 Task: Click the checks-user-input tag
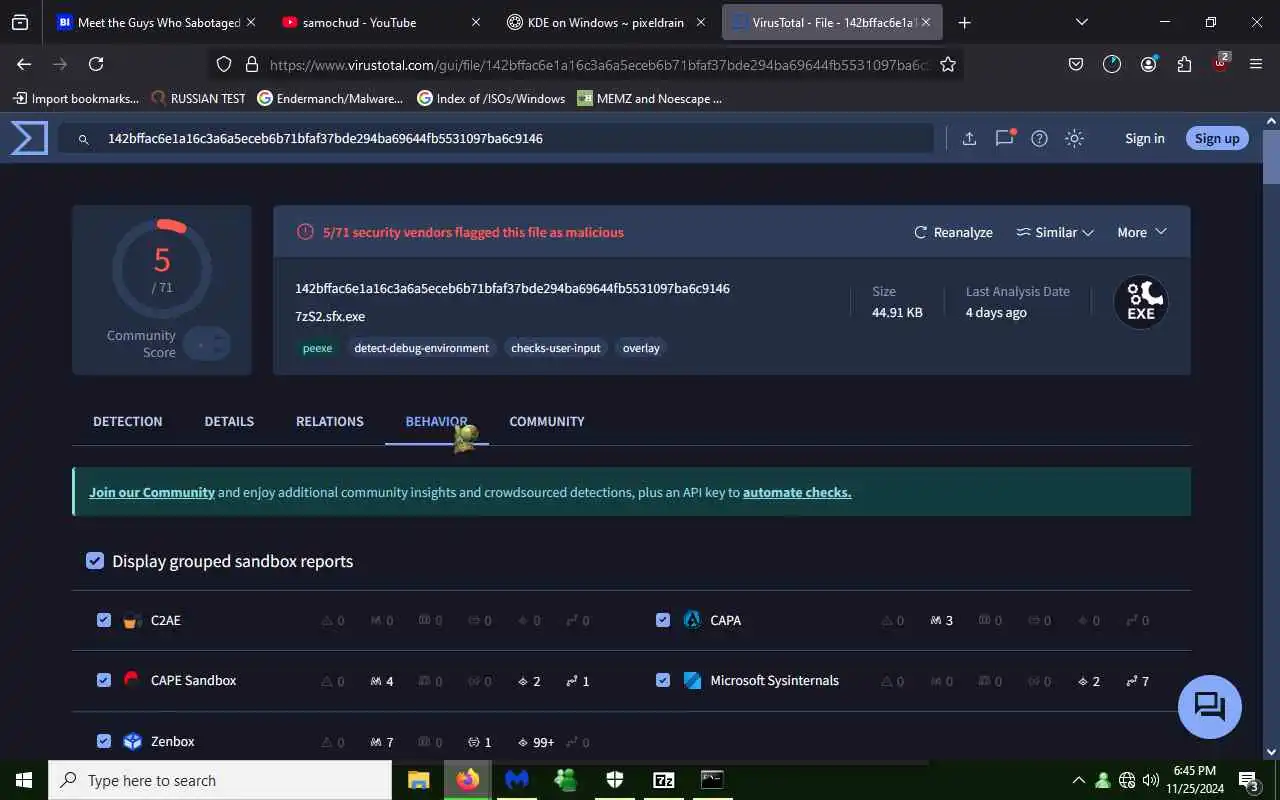(x=555, y=348)
